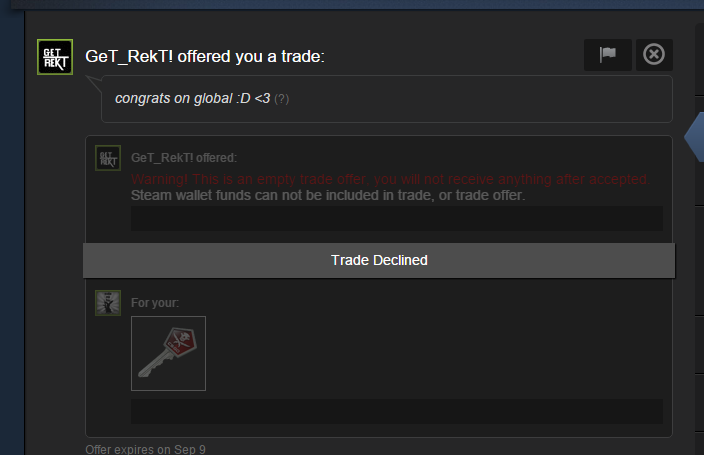Open GeT_RekT! offered you a trade title

point(205,57)
